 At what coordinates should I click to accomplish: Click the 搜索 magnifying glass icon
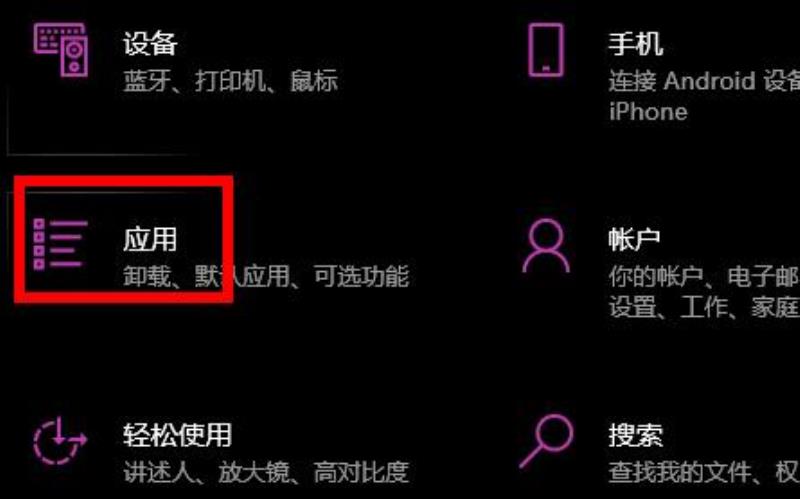click(546, 441)
